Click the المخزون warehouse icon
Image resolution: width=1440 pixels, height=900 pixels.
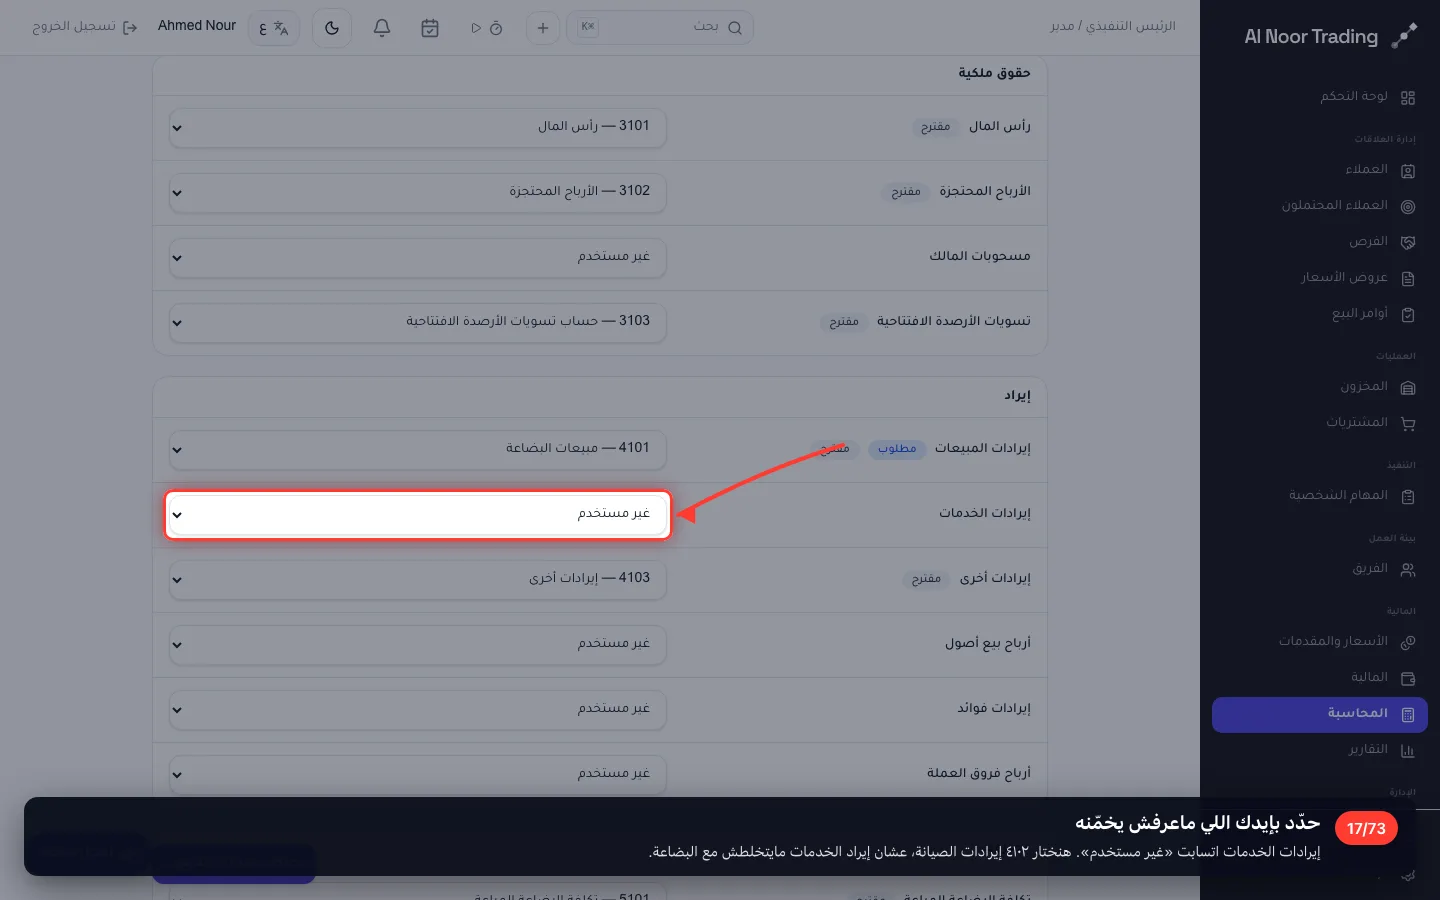pos(1408,387)
